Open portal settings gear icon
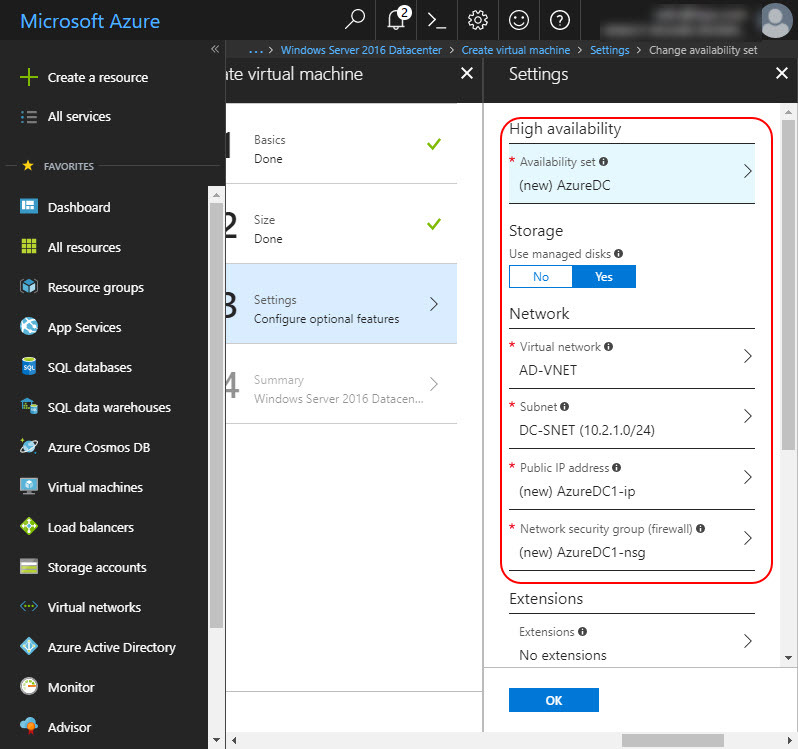This screenshot has height=749, width=798. (x=478, y=20)
